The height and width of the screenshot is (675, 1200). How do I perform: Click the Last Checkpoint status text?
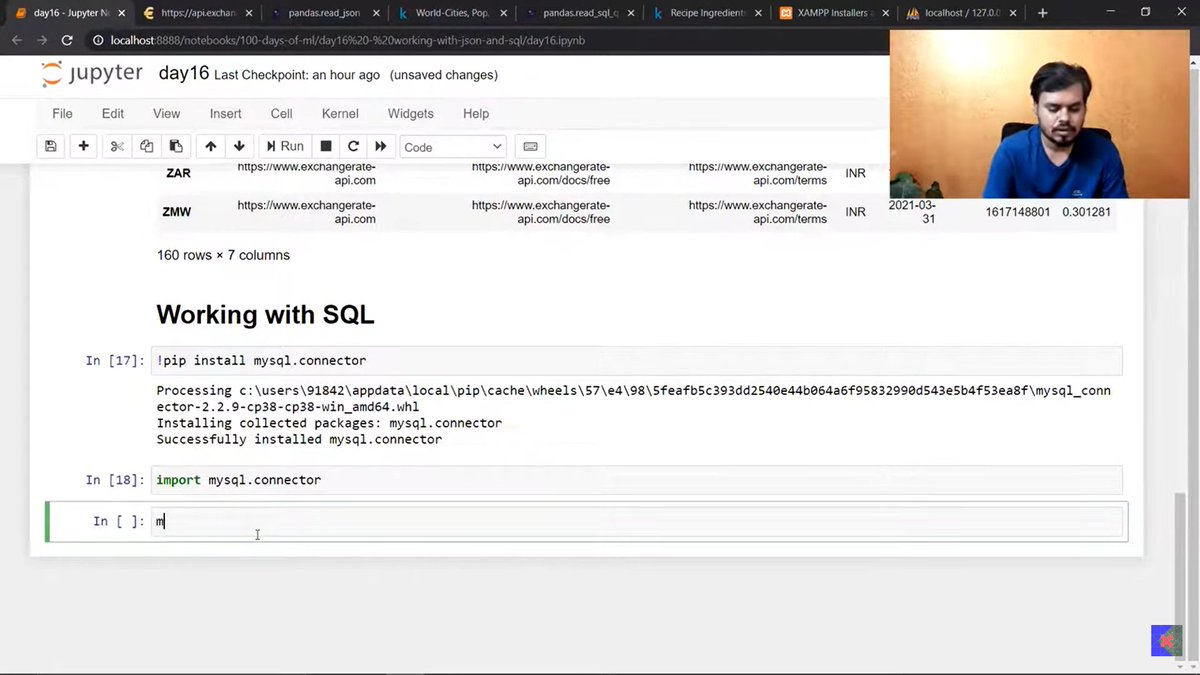[297, 75]
